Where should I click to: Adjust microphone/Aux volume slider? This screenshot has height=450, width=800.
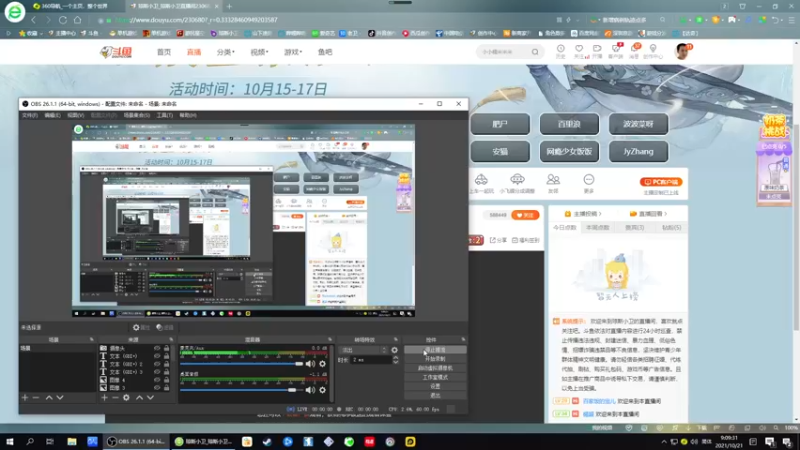(241, 364)
